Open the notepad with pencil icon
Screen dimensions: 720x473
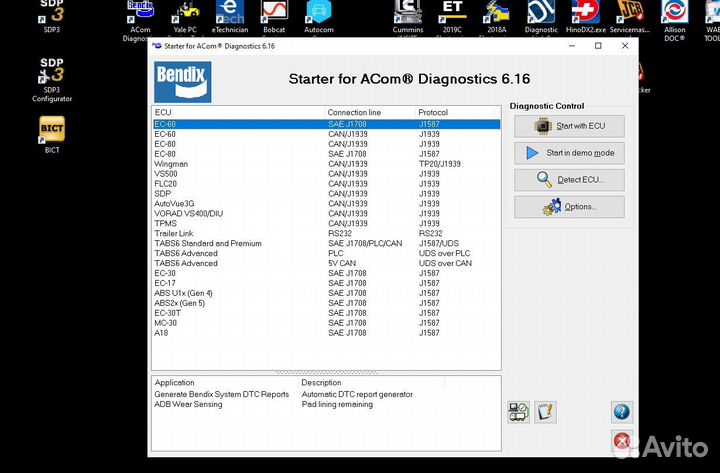pyautogui.click(x=545, y=411)
